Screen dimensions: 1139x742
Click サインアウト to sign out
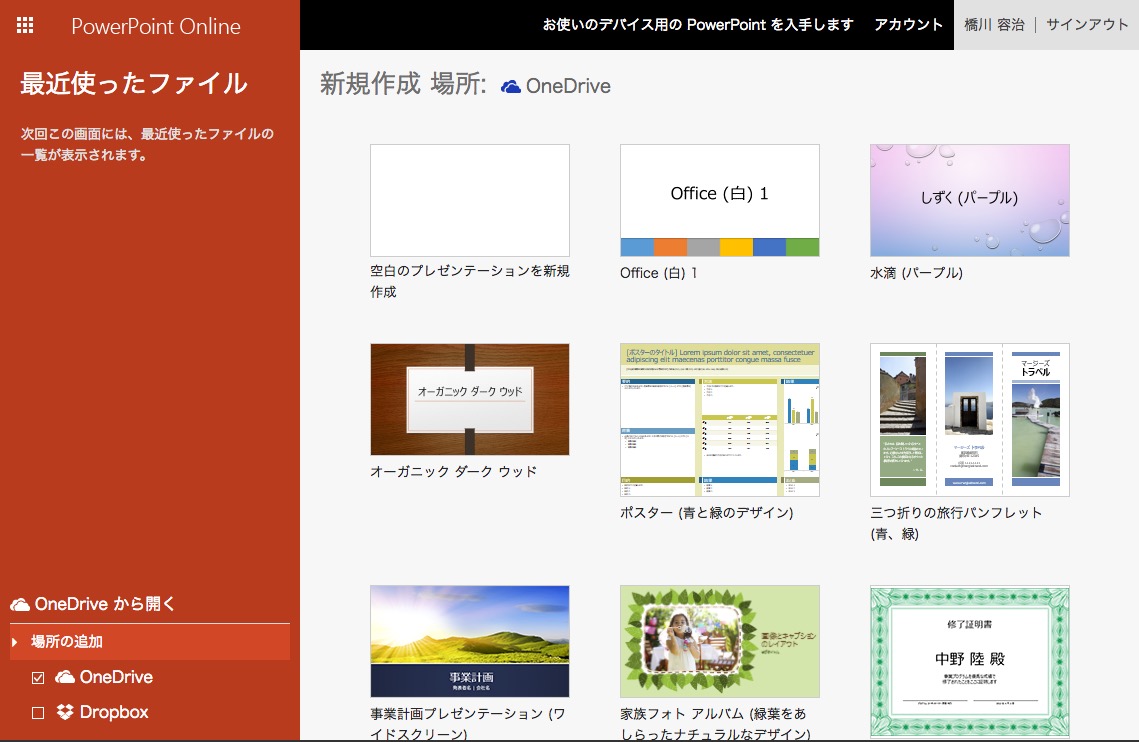tap(1087, 25)
